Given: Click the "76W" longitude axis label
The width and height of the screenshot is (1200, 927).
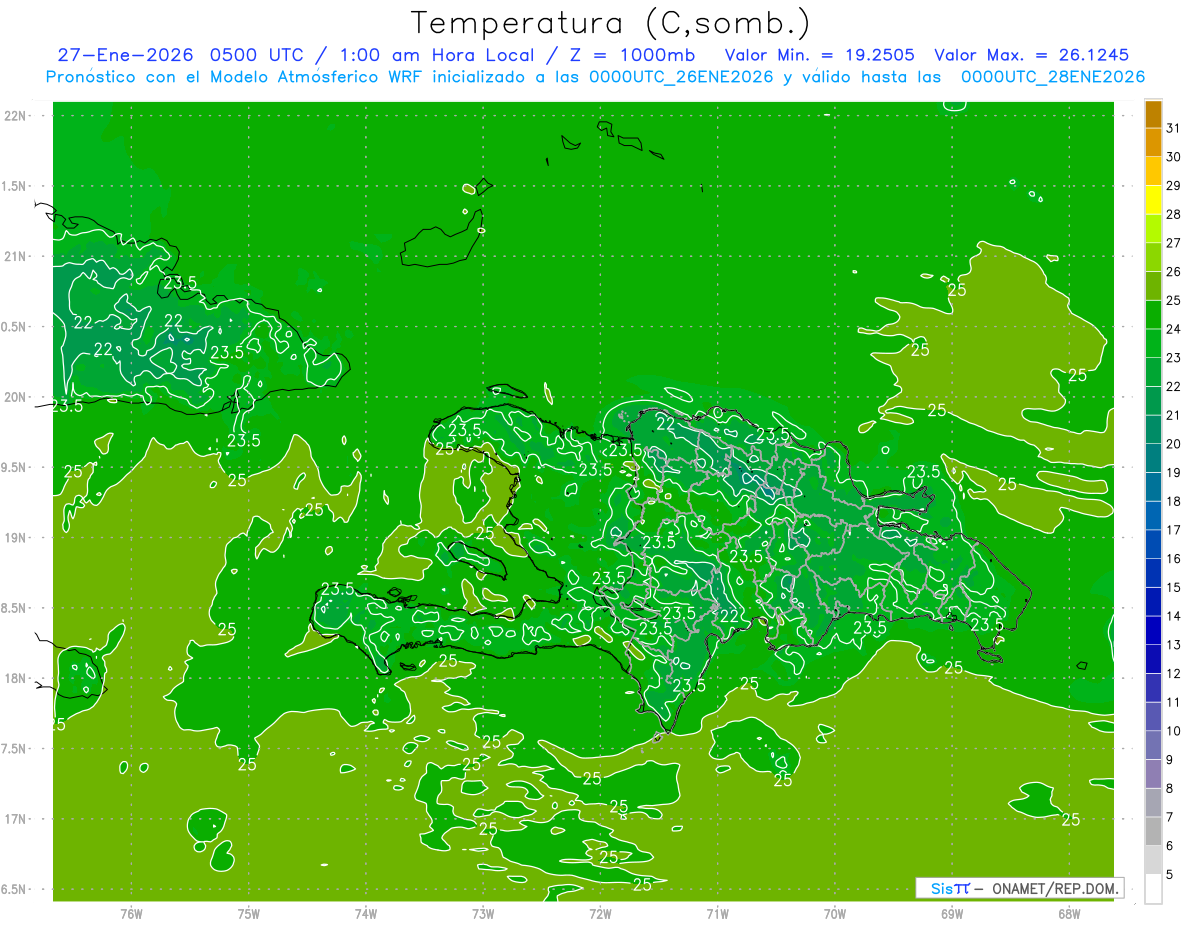Looking at the screenshot, I should point(131,913).
